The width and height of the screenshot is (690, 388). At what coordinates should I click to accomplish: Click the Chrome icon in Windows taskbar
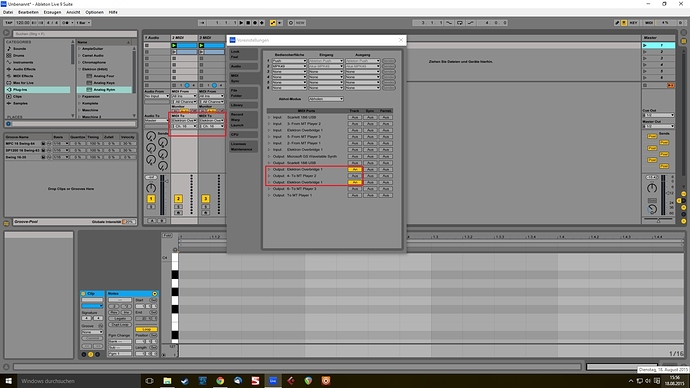point(220,381)
